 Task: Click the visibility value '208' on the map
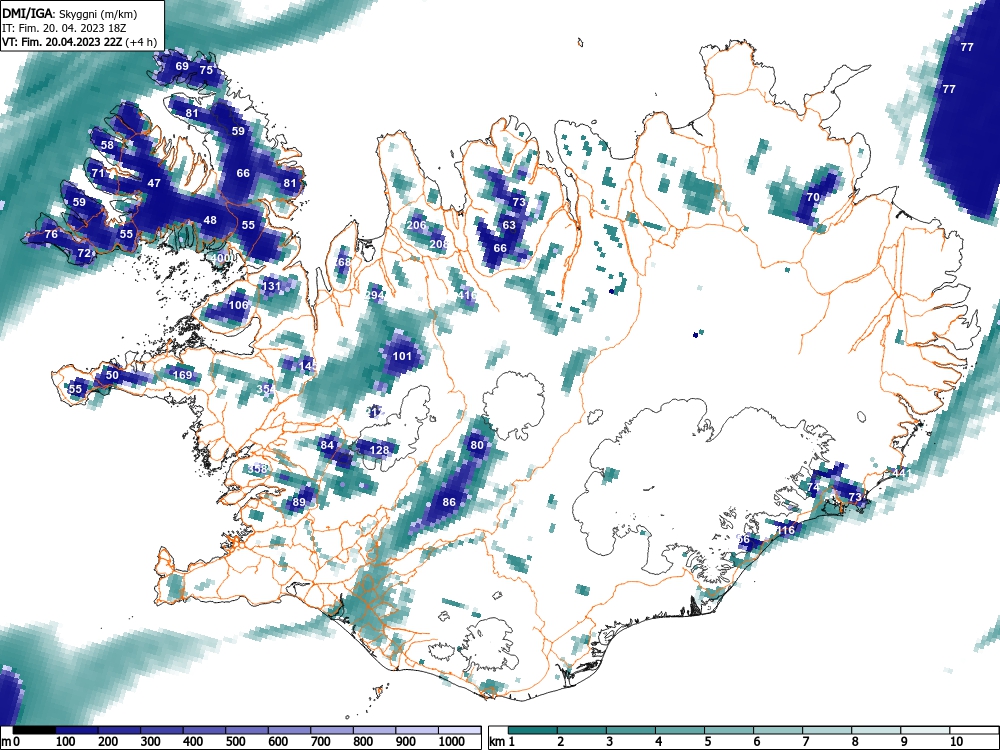click(439, 244)
